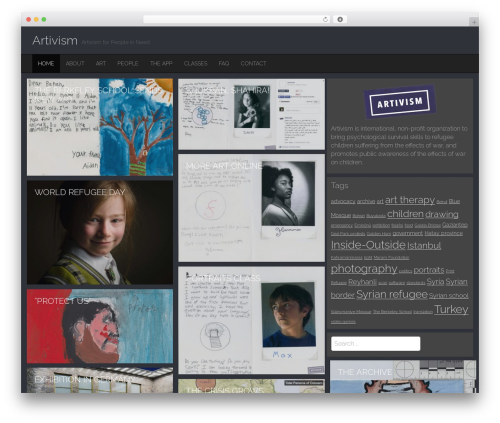This screenshot has width=500, height=423.
Task: Select the 'Syria' tag
Action: 435,282
